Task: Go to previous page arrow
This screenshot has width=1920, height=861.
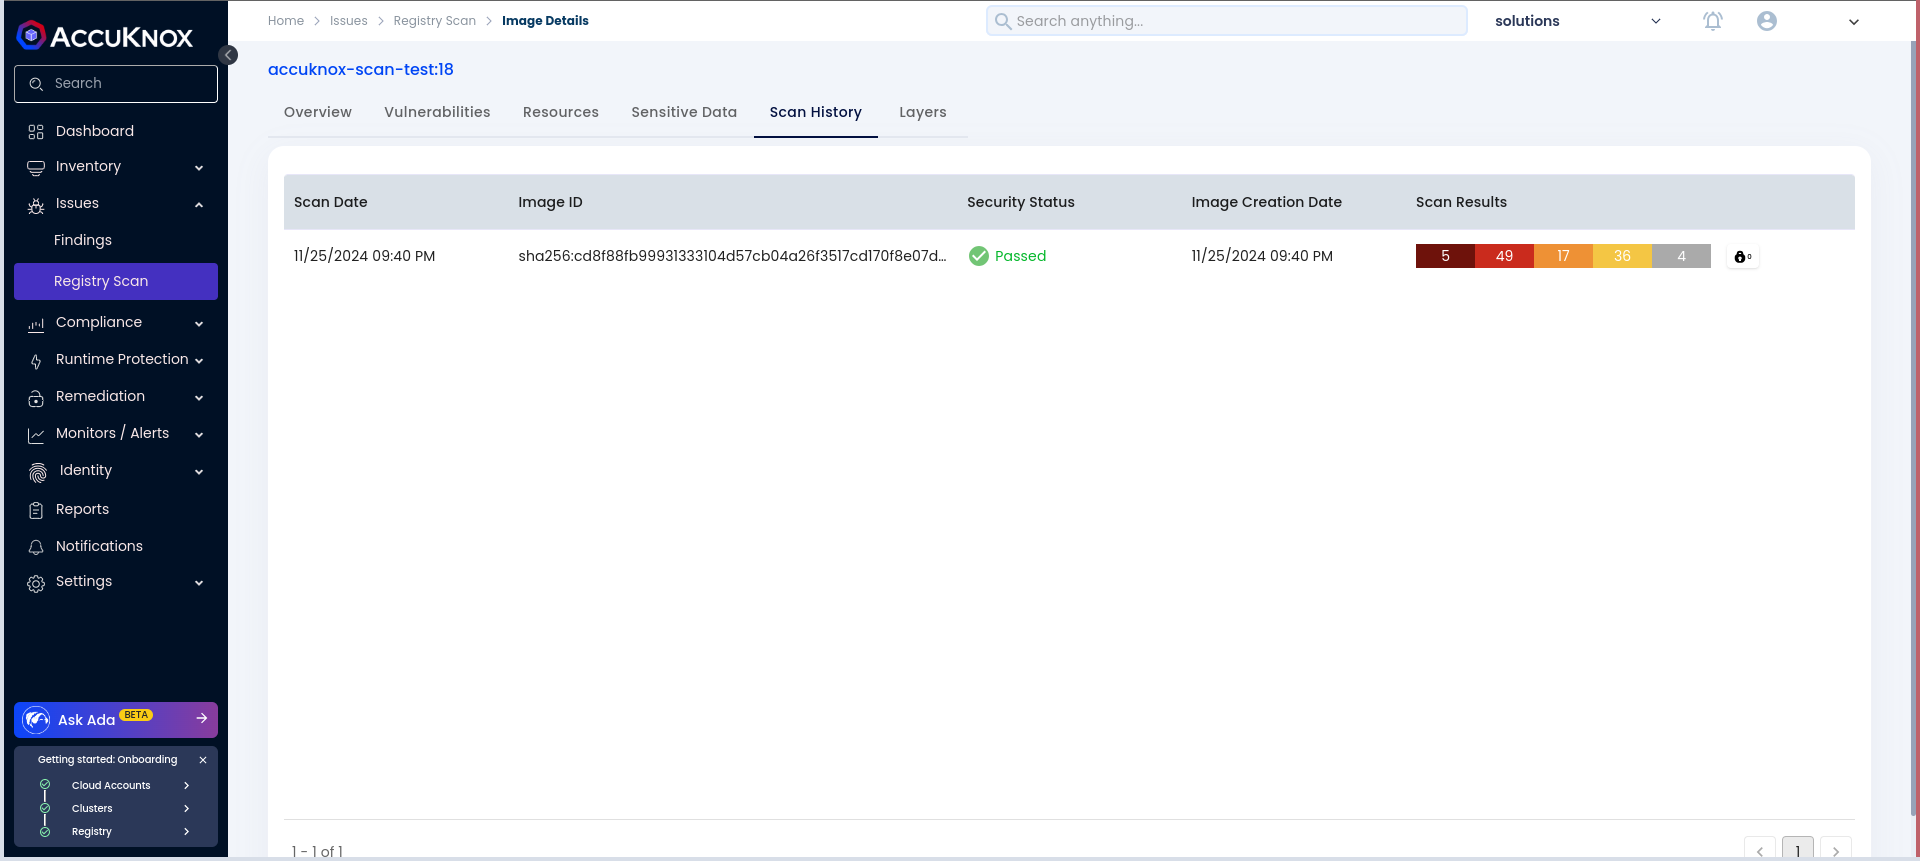Action: 1760,850
